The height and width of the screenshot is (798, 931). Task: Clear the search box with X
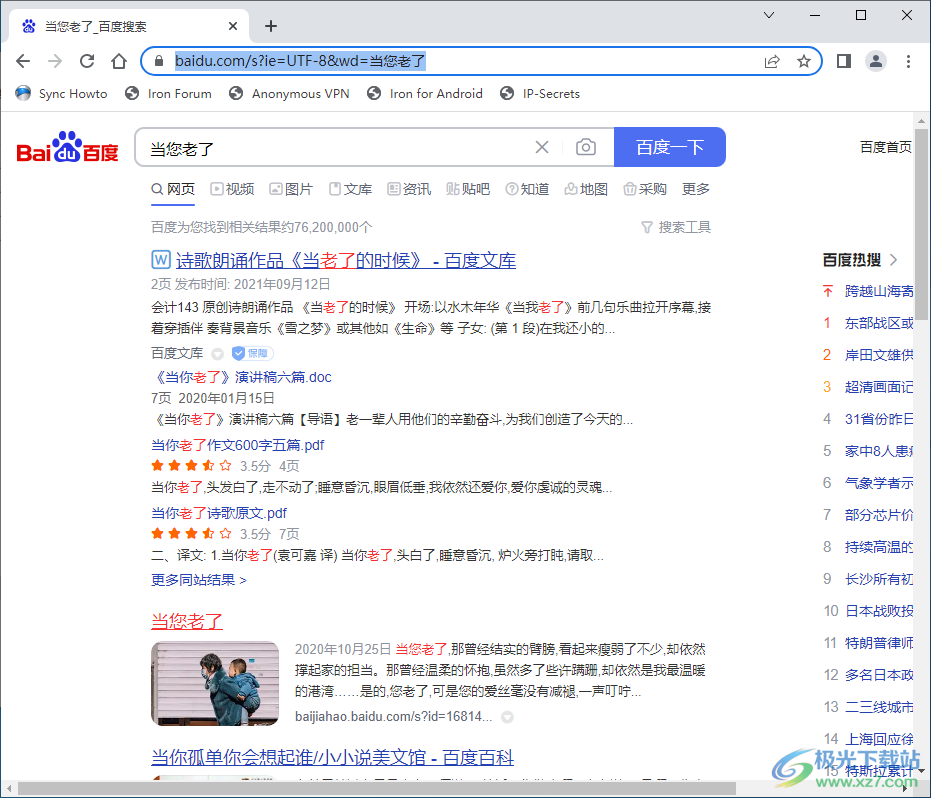pyautogui.click(x=542, y=147)
